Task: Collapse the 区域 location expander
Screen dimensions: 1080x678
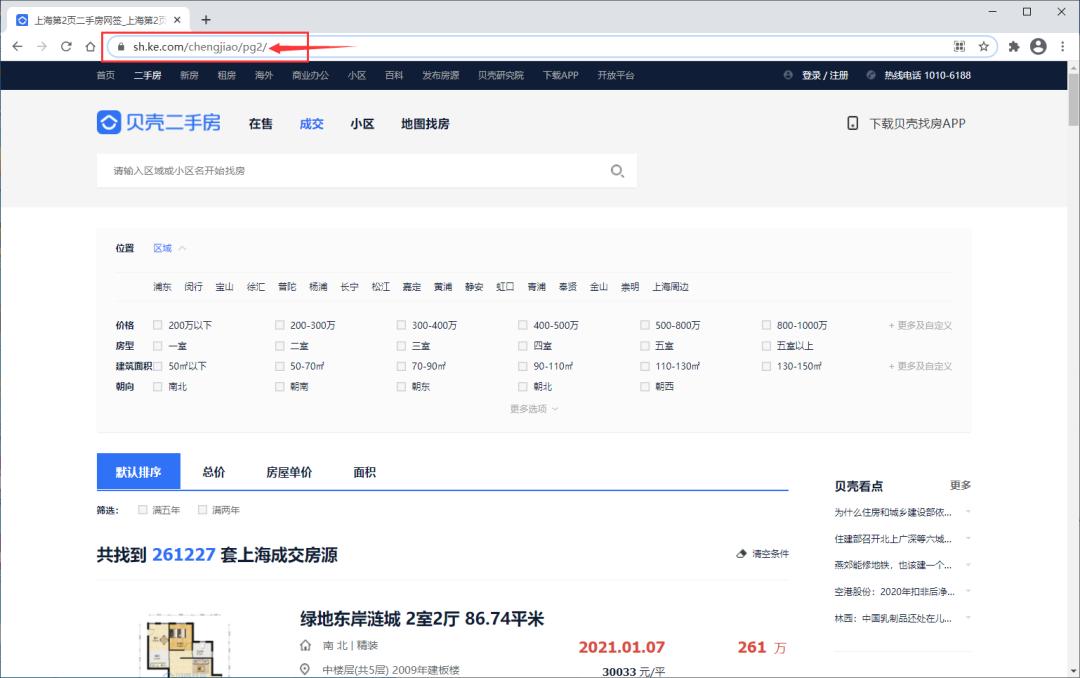Action: (169, 248)
